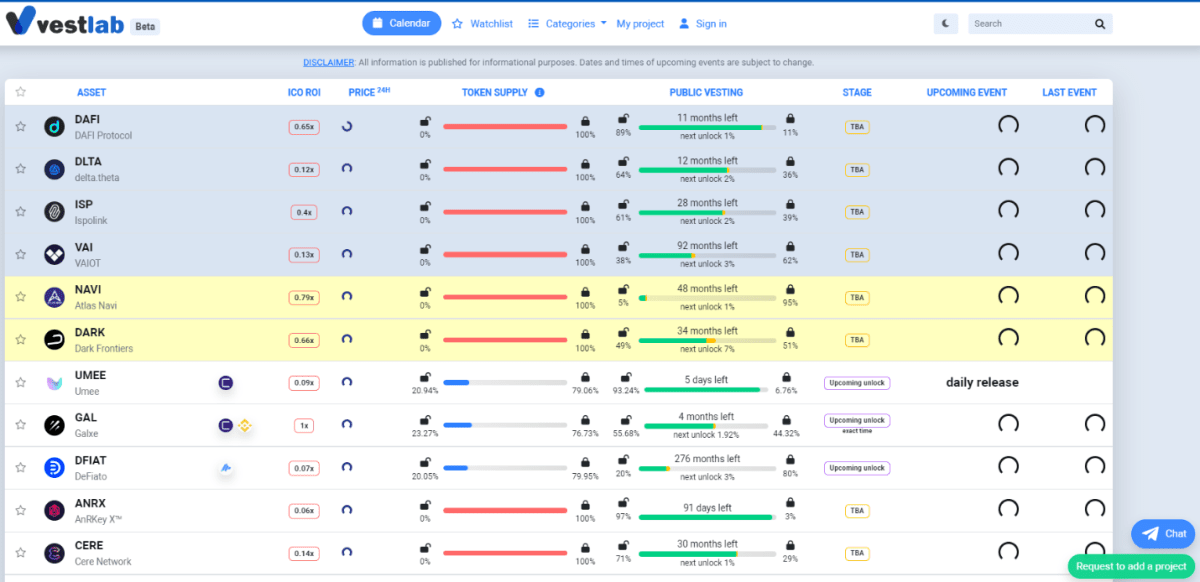Click DFIAT Upcoming unlock stage badge
Screen dimensions: 1200x582
(857, 468)
